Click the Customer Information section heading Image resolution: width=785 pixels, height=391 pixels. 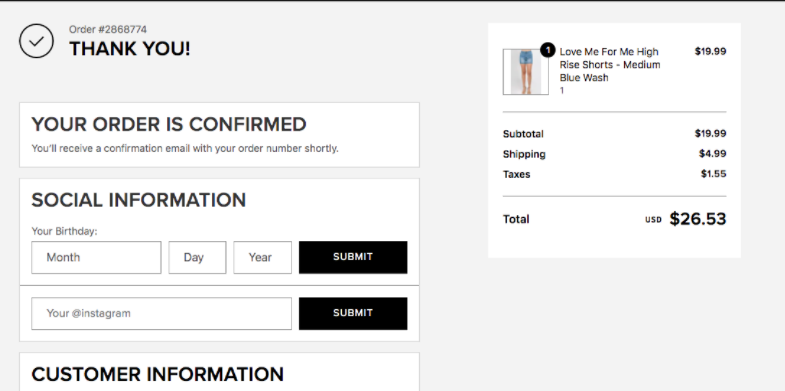(x=158, y=374)
